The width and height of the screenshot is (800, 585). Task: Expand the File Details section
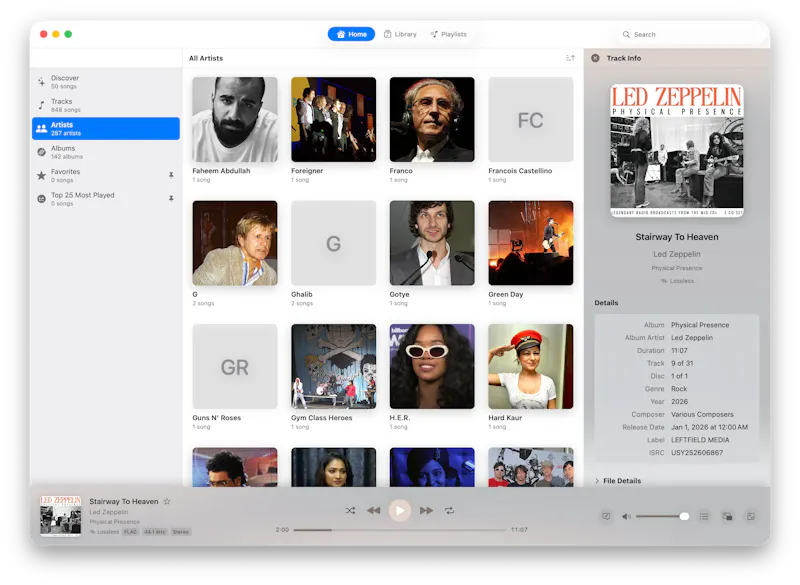click(618, 481)
